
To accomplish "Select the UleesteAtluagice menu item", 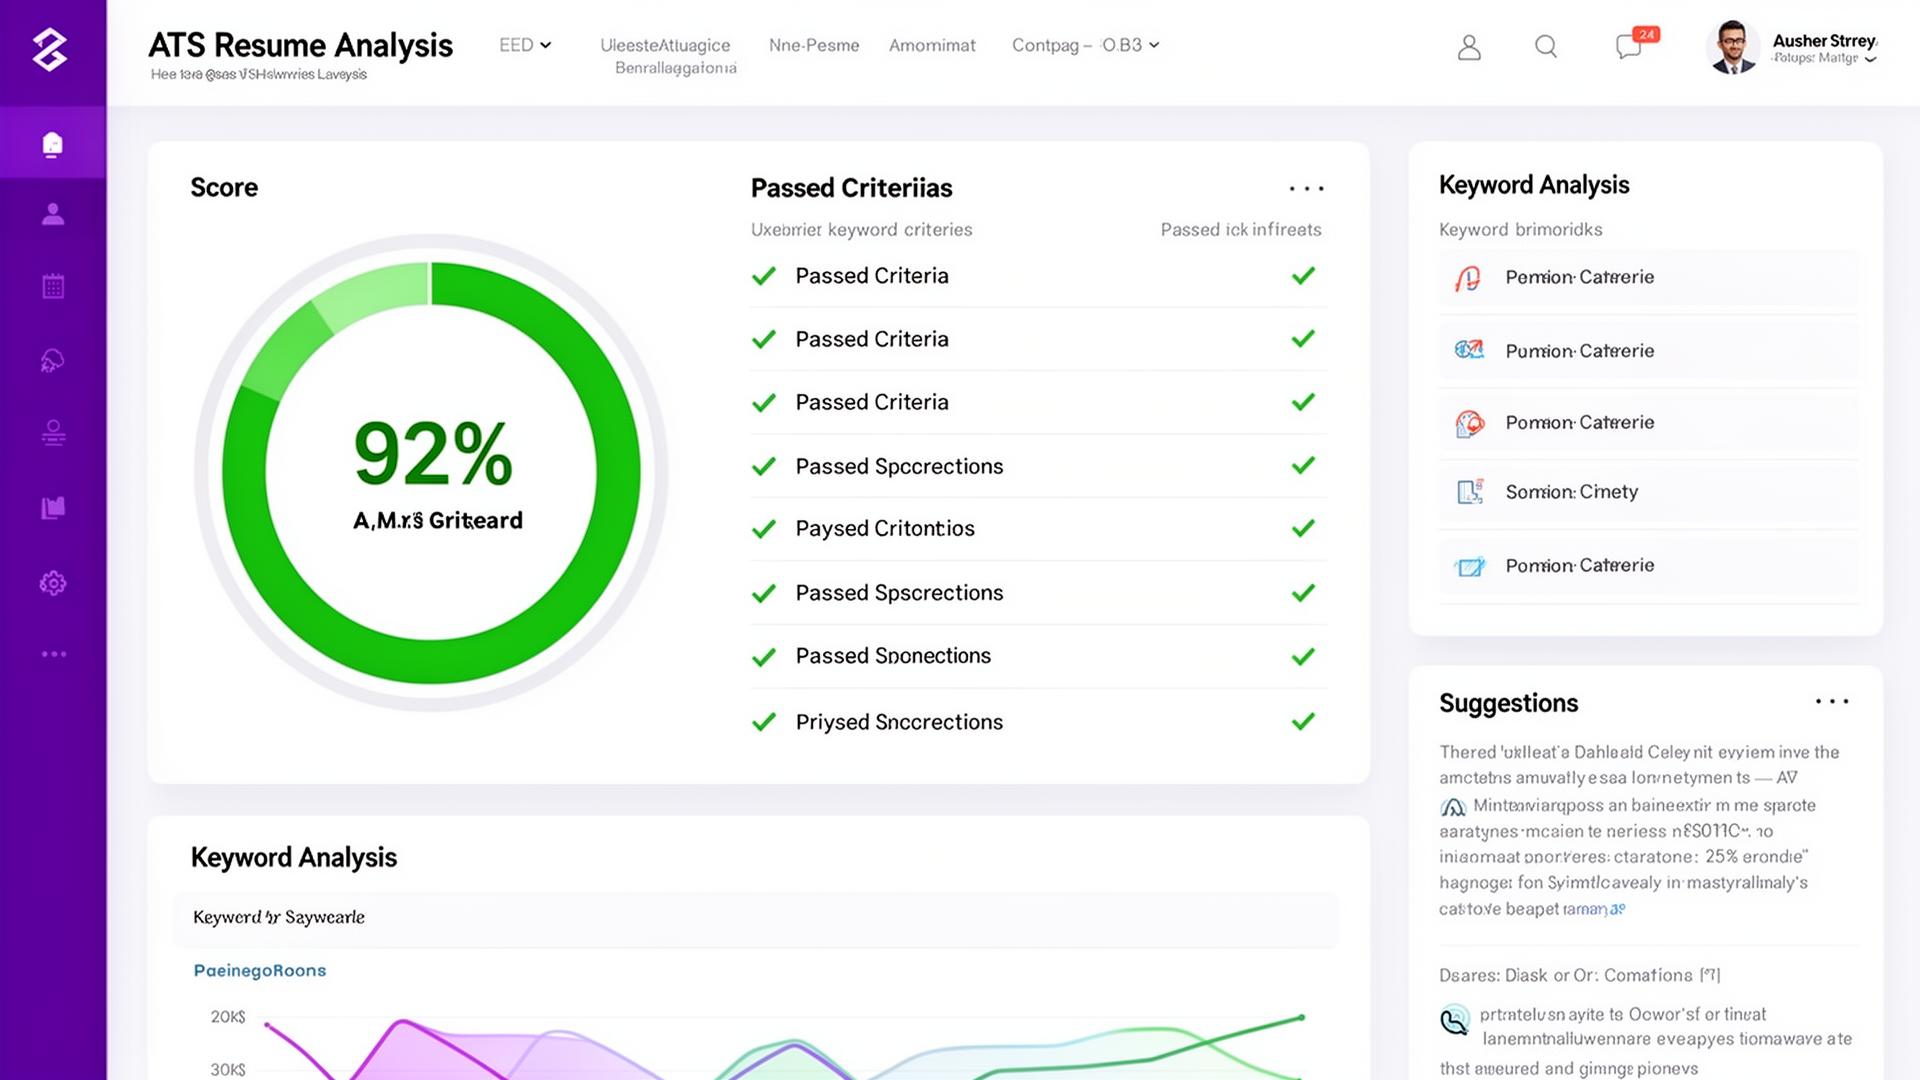I will [x=665, y=45].
